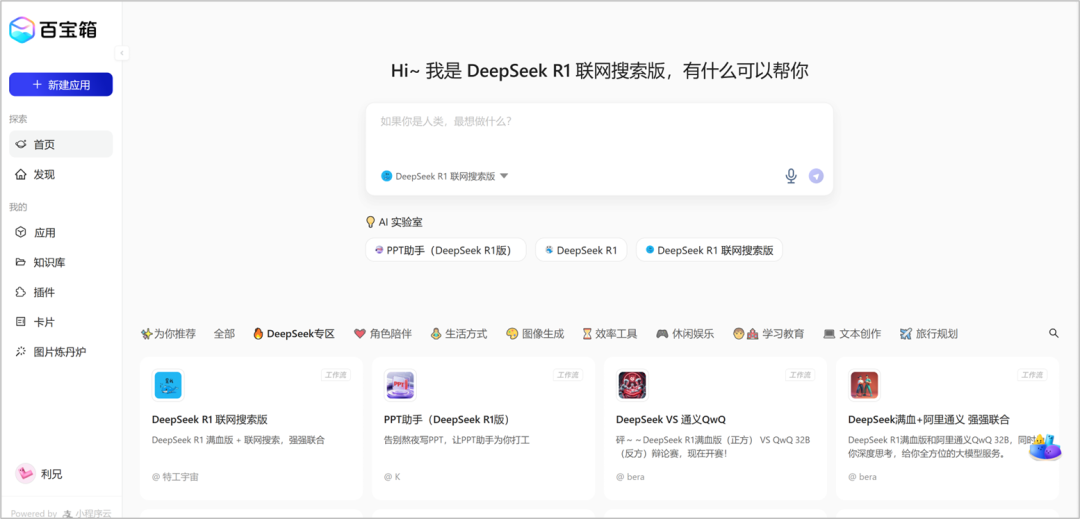Click the 工作流 tag on DeepSeek VS 通义QwQ card
This screenshot has width=1080, height=519.
800,375
